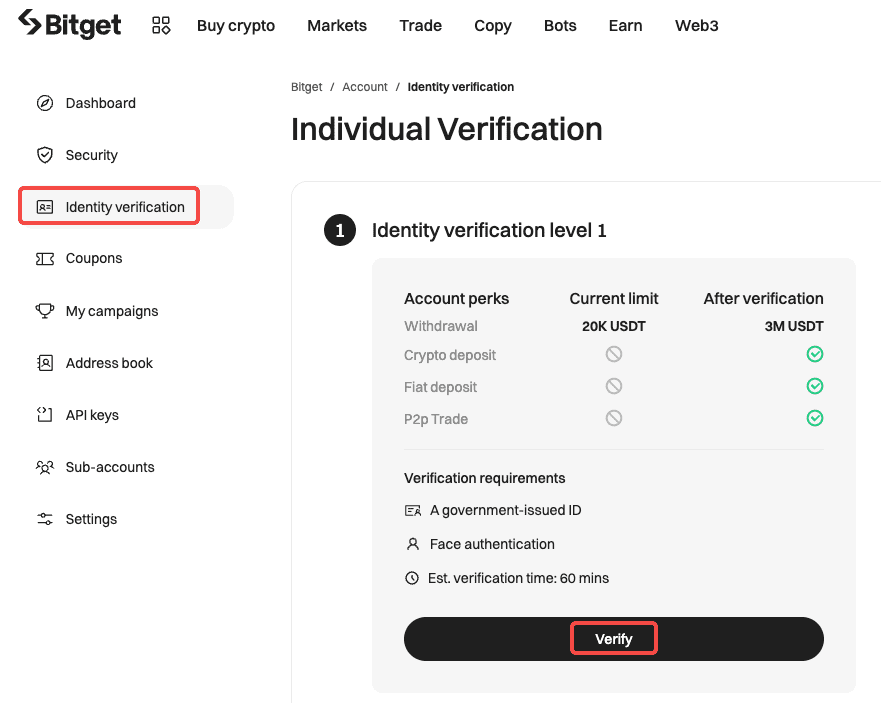Open the Buy crypto menu
Screen dimensions: 881x703
(236, 26)
